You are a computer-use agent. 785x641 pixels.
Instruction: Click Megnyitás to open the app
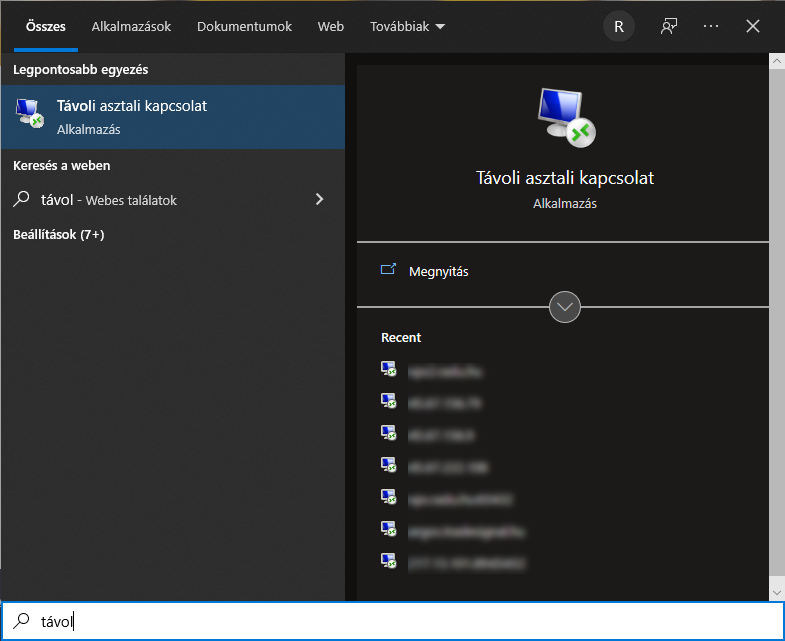tap(439, 271)
